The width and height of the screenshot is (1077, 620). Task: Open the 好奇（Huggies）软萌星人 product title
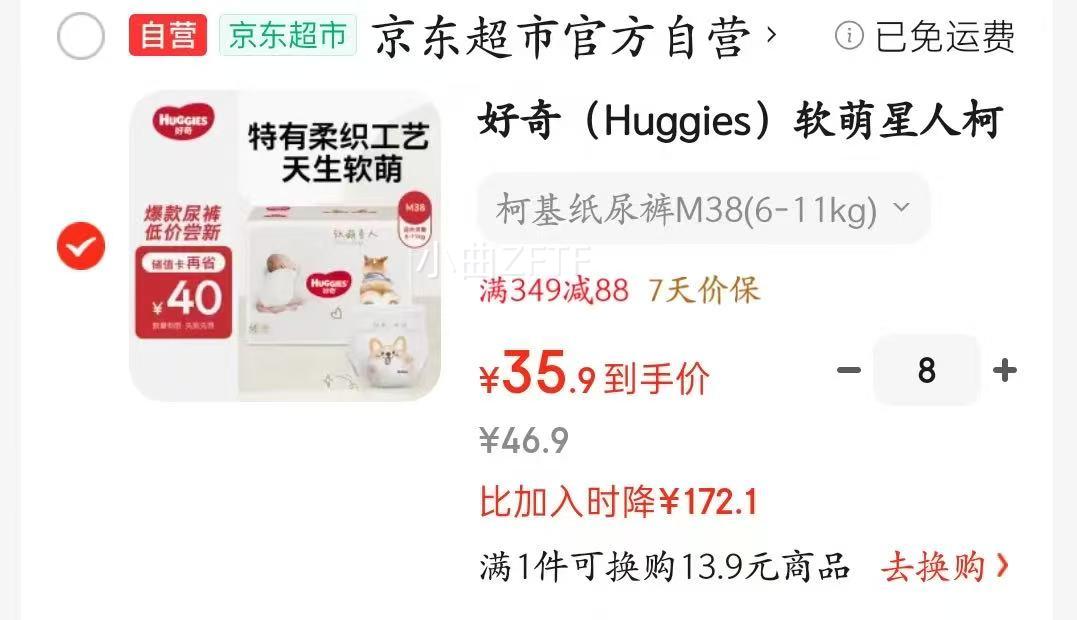coord(740,121)
